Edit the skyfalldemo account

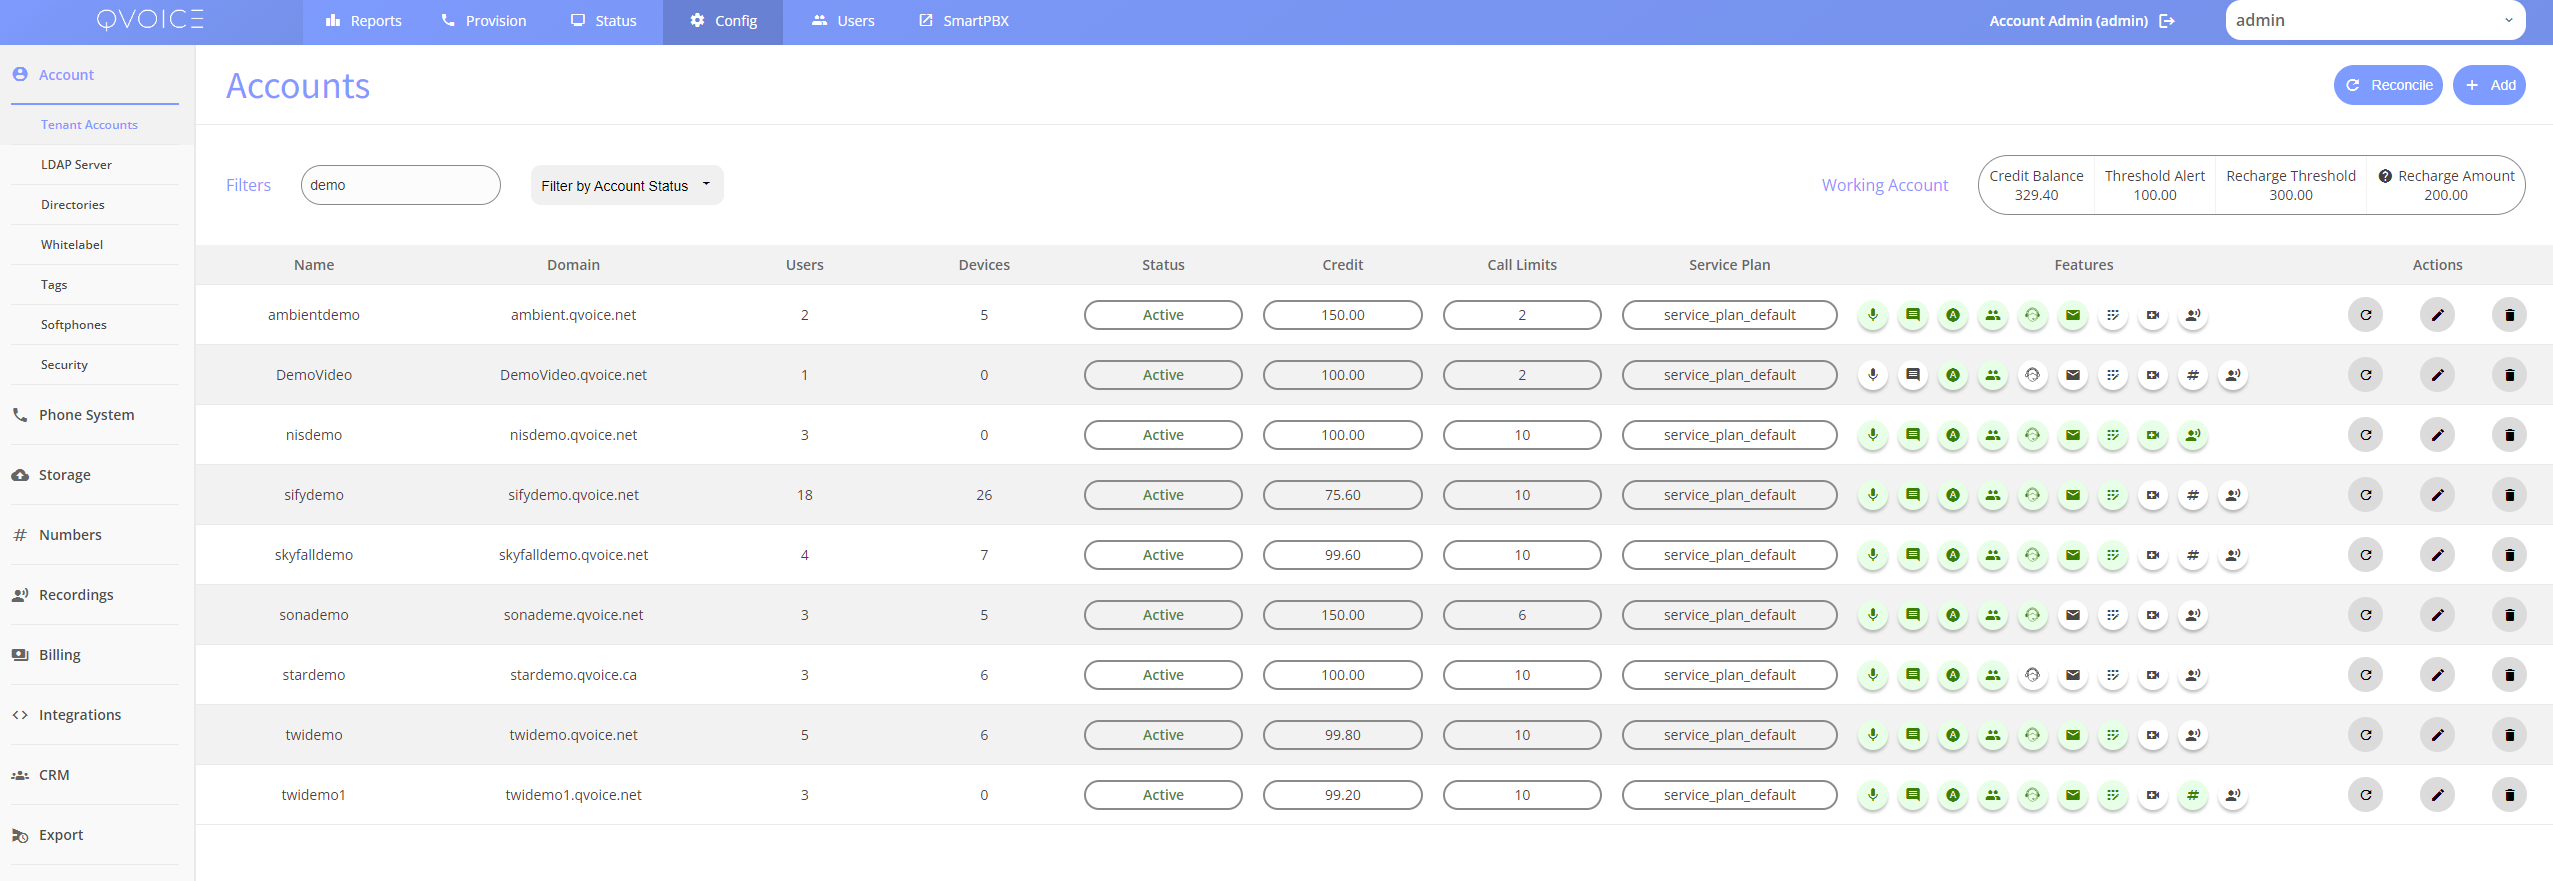(2438, 555)
